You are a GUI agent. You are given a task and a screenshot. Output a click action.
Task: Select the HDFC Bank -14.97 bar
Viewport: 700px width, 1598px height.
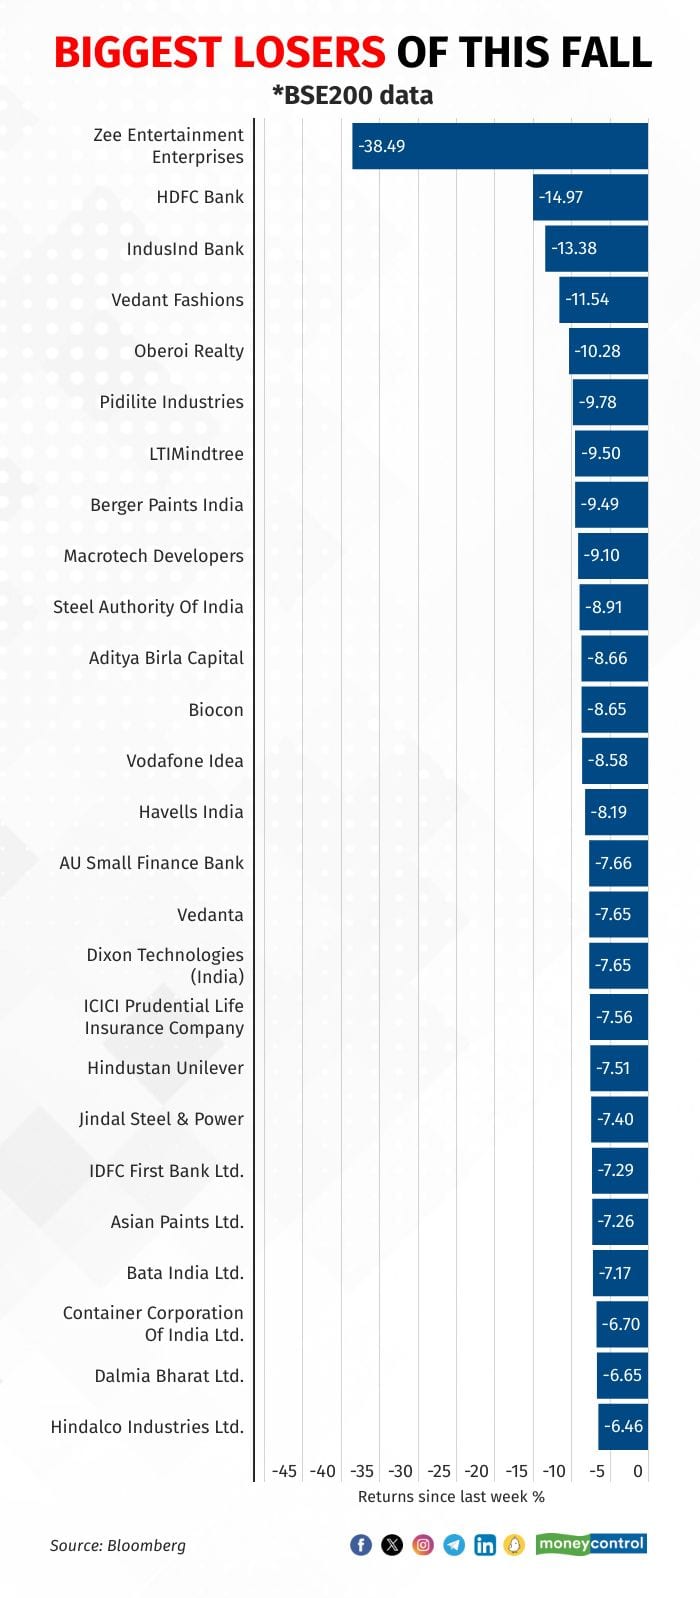[x=590, y=197]
